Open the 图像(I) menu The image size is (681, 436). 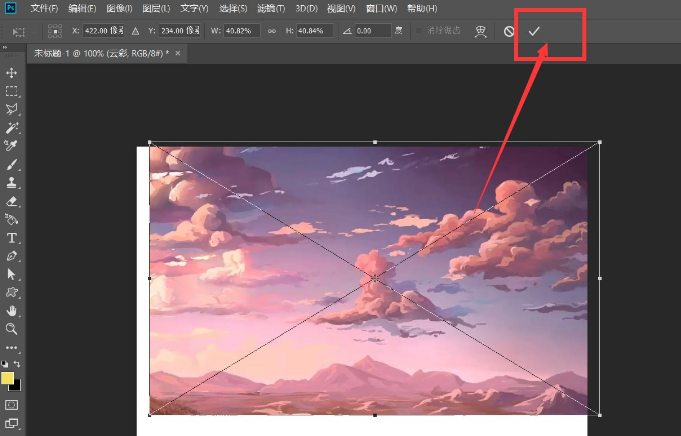click(119, 8)
